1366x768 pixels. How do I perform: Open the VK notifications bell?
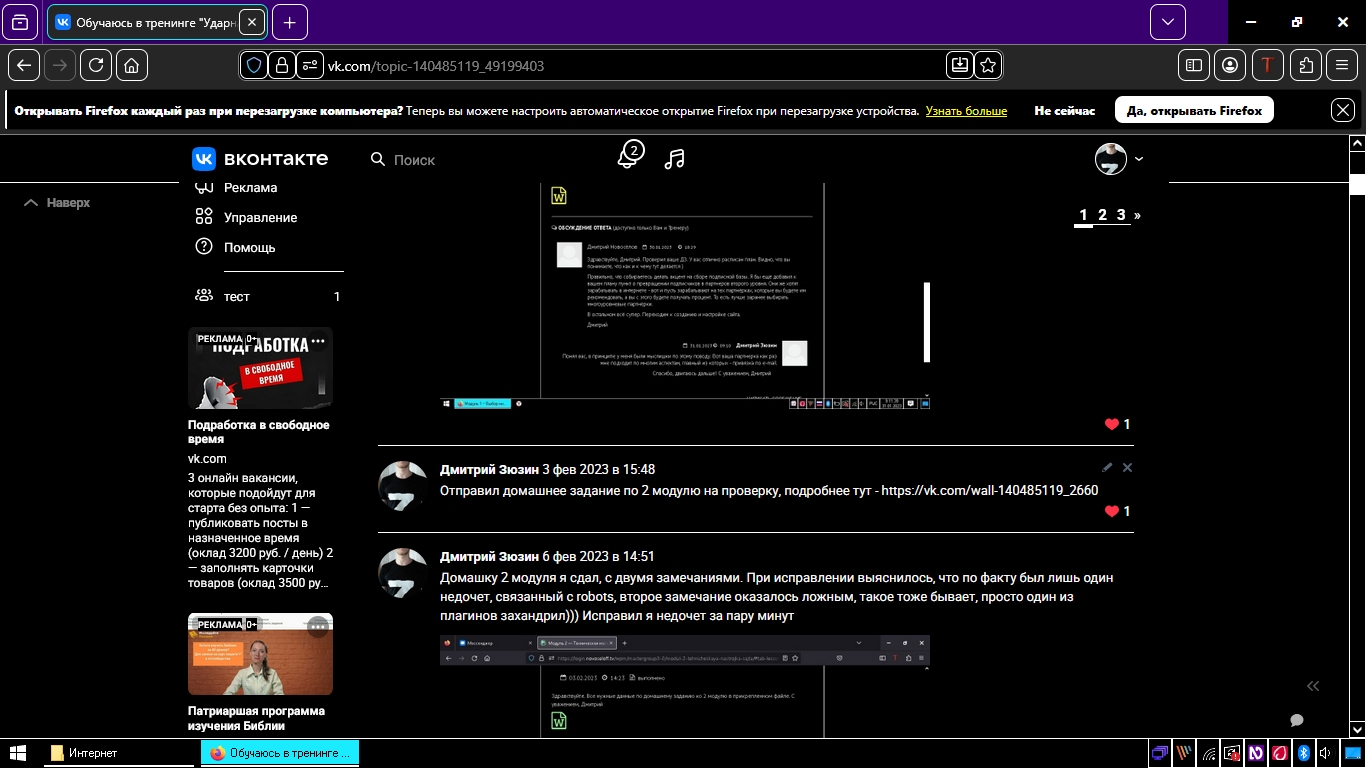tap(628, 158)
